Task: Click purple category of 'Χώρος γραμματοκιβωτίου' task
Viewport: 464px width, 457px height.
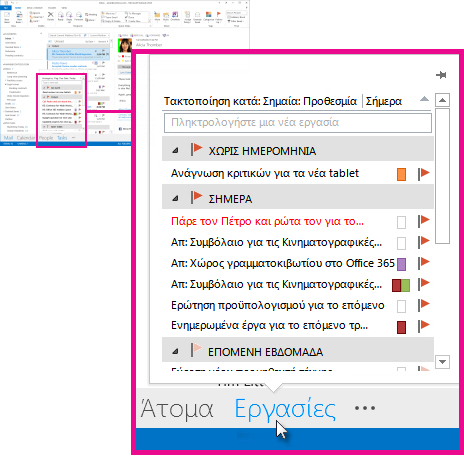Action: pos(401,264)
